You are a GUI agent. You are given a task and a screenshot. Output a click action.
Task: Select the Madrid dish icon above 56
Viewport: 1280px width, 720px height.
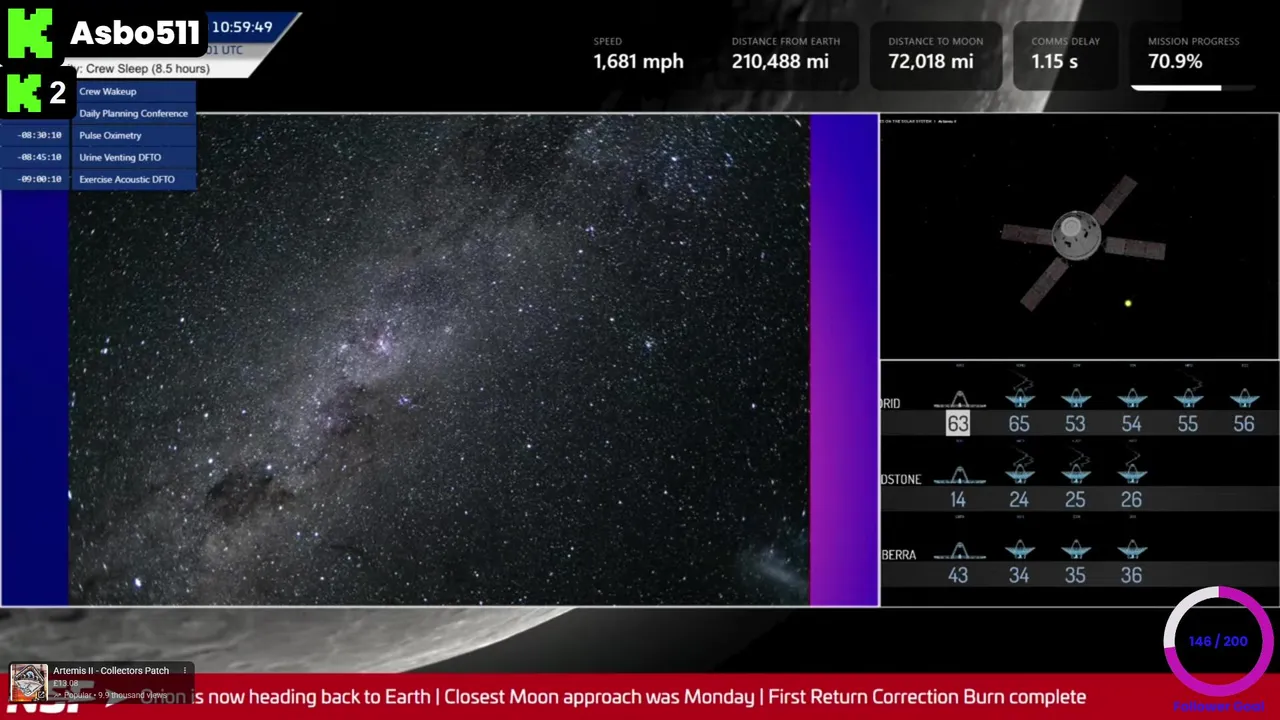(x=1243, y=400)
